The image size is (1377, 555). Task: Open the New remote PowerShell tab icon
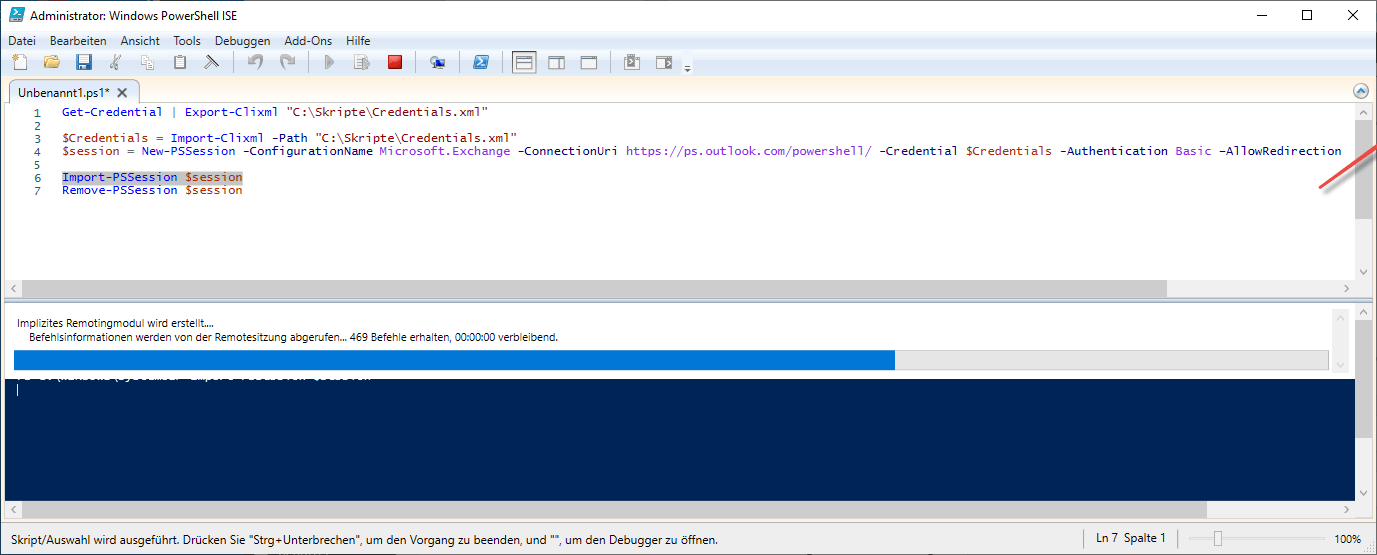(437, 63)
